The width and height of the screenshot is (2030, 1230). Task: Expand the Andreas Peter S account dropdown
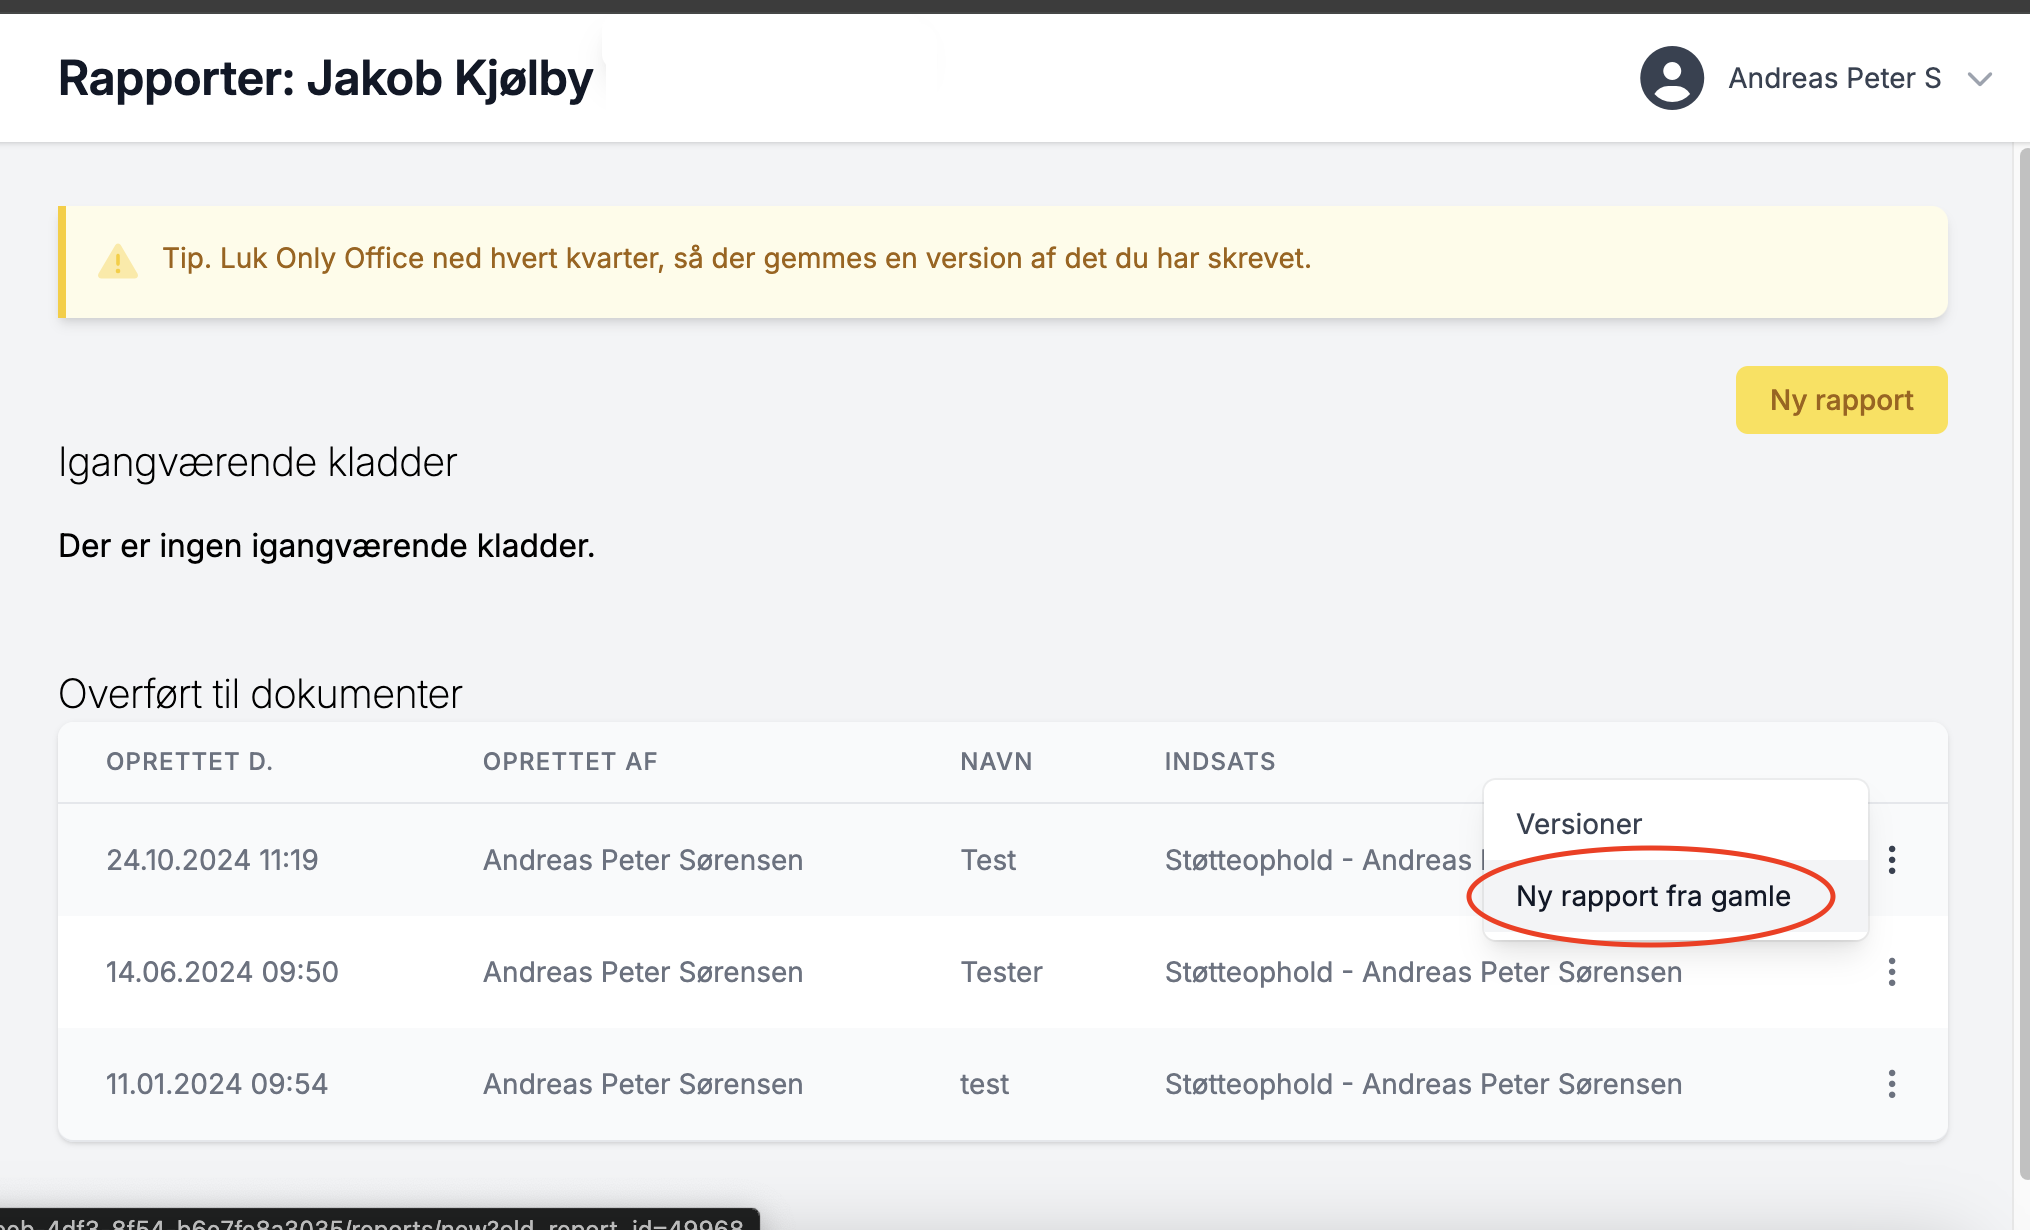[x=1979, y=79]
